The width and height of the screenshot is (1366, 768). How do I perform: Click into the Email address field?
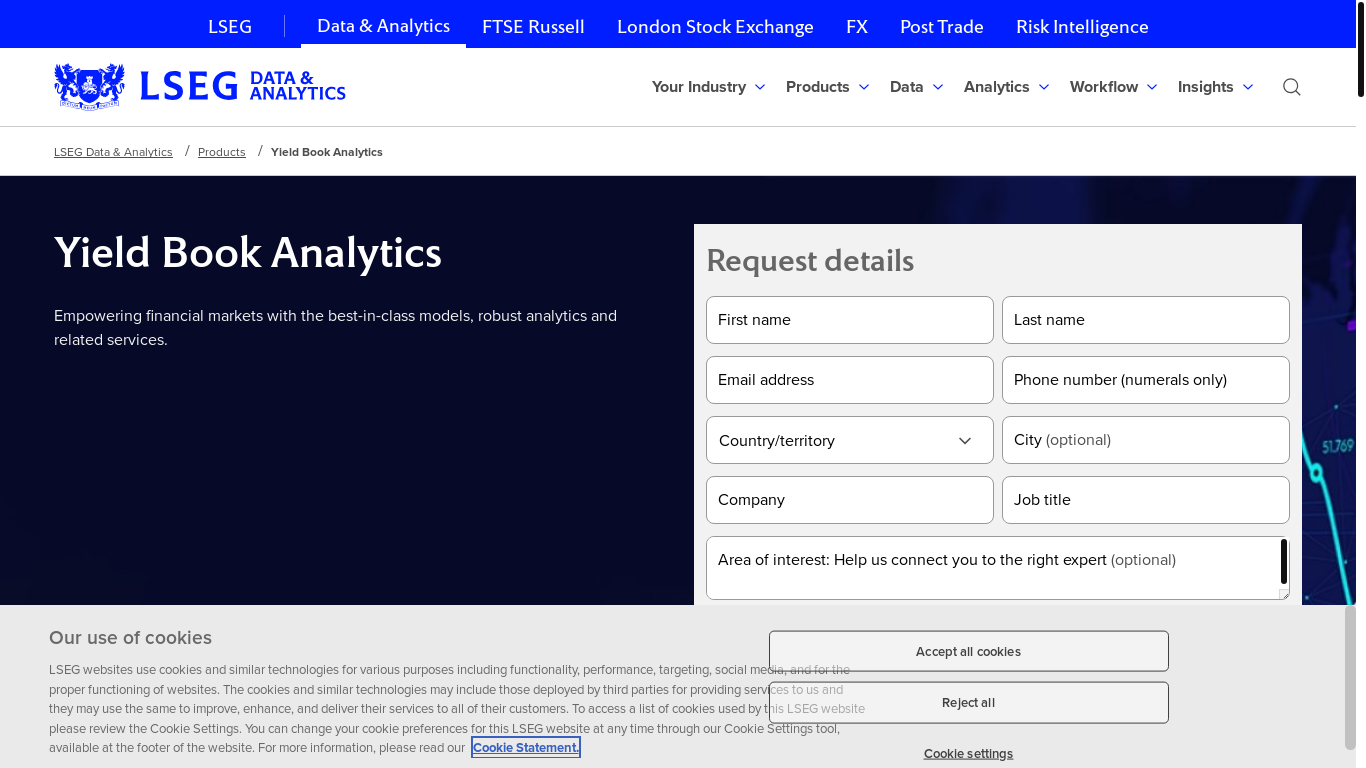pos(850,380)
